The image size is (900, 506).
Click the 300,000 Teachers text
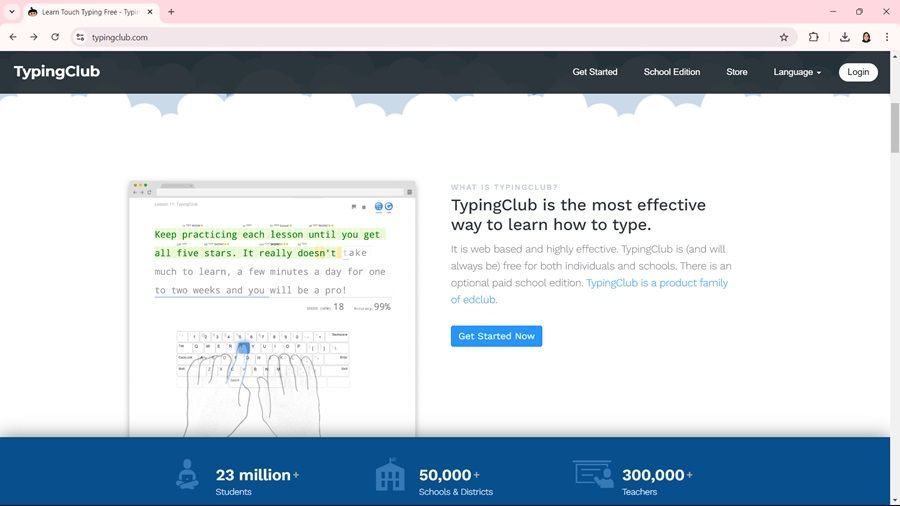tap(657, 481)
